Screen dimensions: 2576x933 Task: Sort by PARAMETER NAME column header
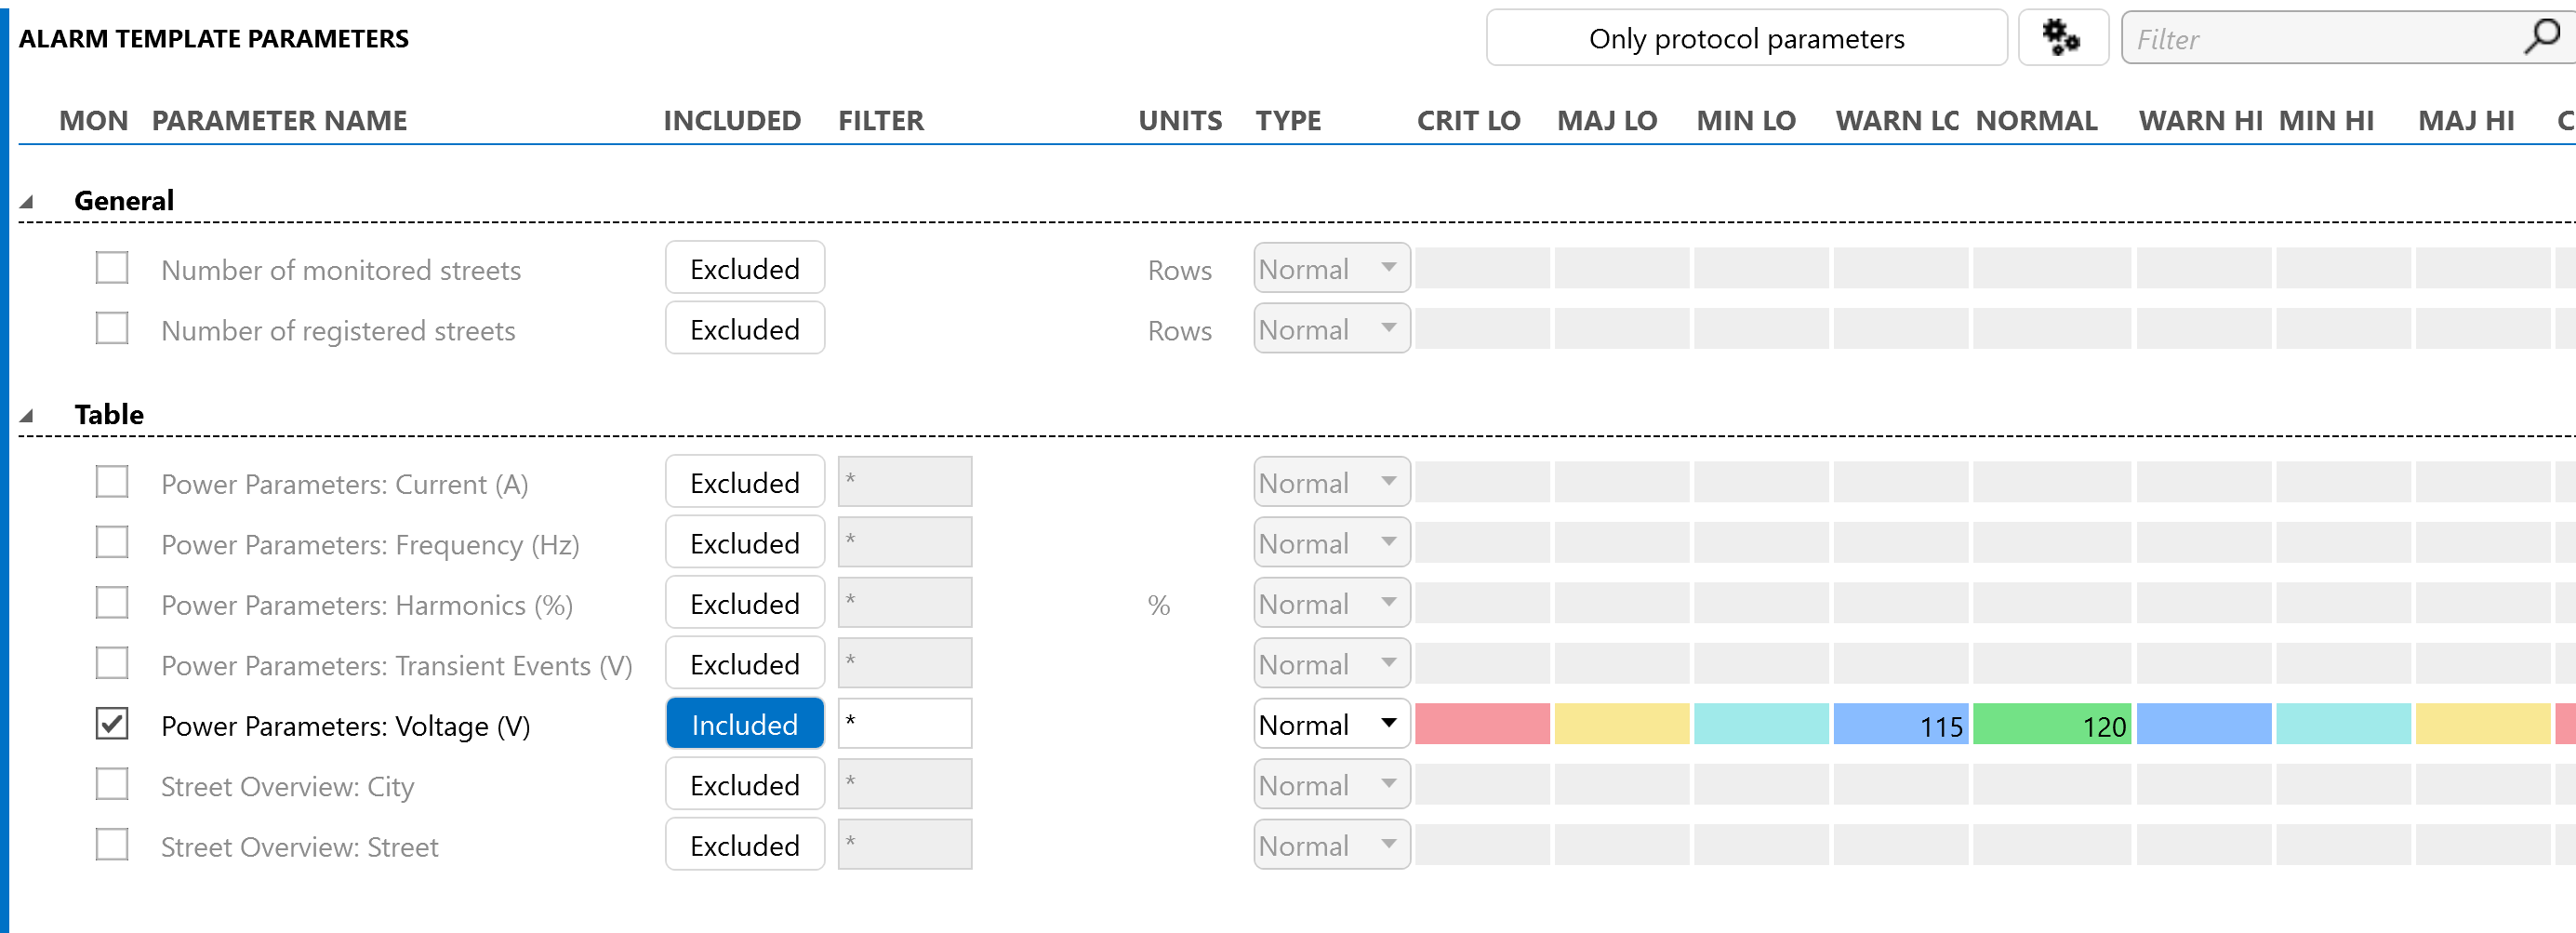[279, 121]
